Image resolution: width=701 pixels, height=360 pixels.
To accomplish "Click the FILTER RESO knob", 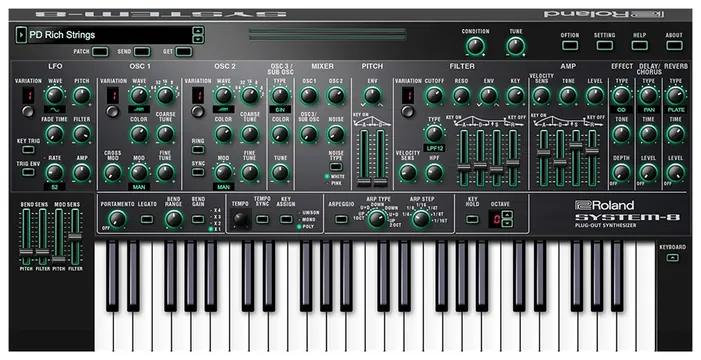I will click(461, 95).
